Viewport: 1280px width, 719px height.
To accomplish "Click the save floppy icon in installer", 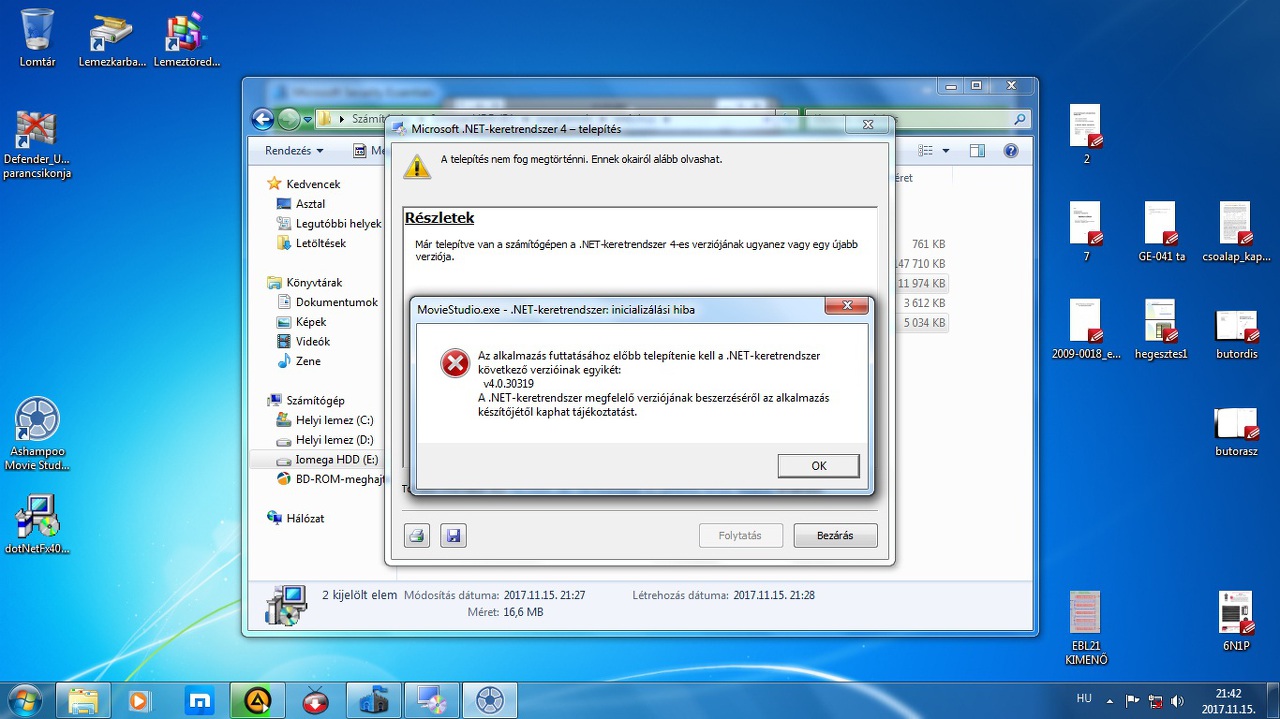I will pyautogui.click(x=453, y=536).
